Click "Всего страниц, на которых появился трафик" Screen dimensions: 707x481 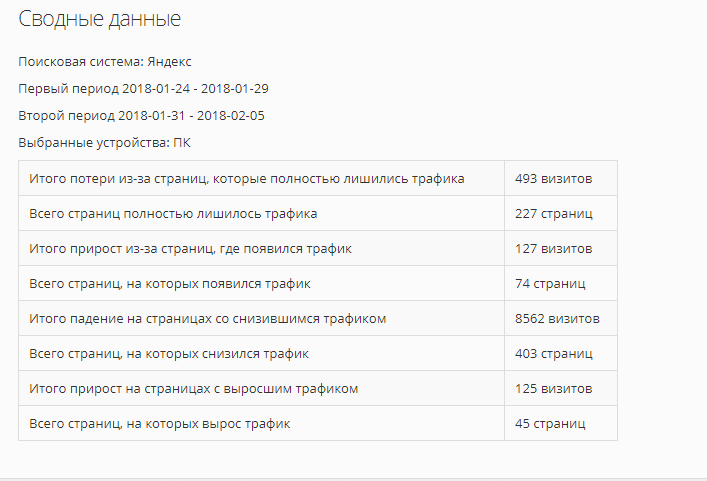[x=170, y=283]
